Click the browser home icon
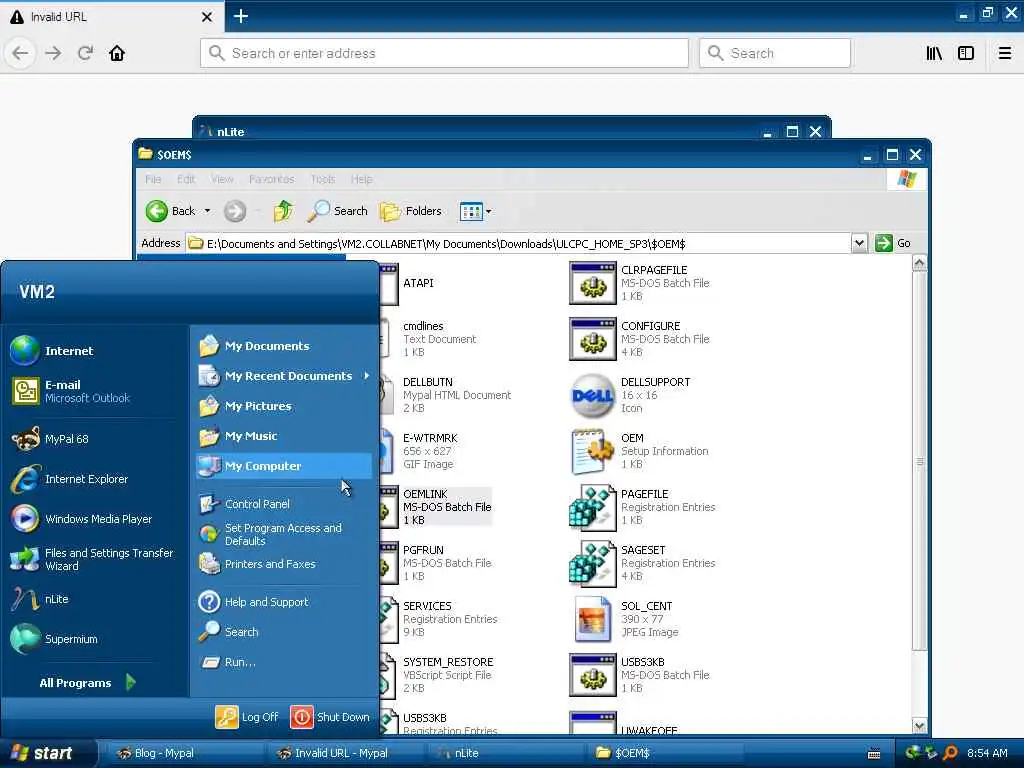 [117, 53]
